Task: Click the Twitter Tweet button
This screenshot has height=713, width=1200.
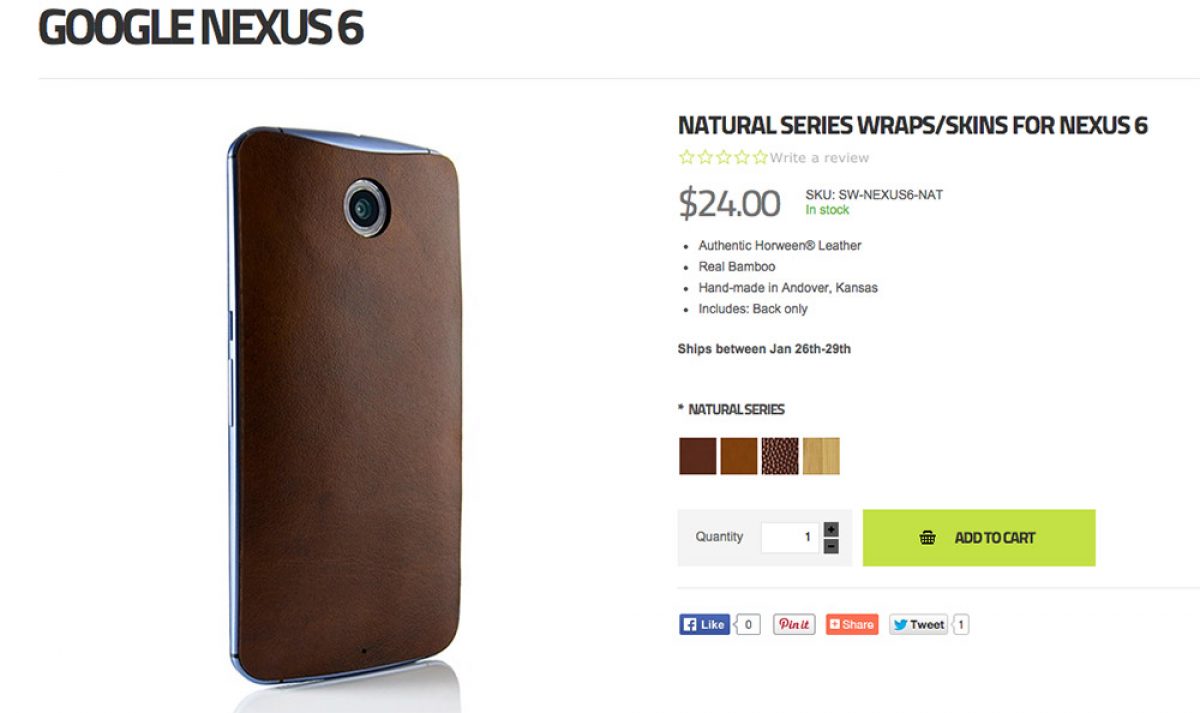Action: (918, 624)
